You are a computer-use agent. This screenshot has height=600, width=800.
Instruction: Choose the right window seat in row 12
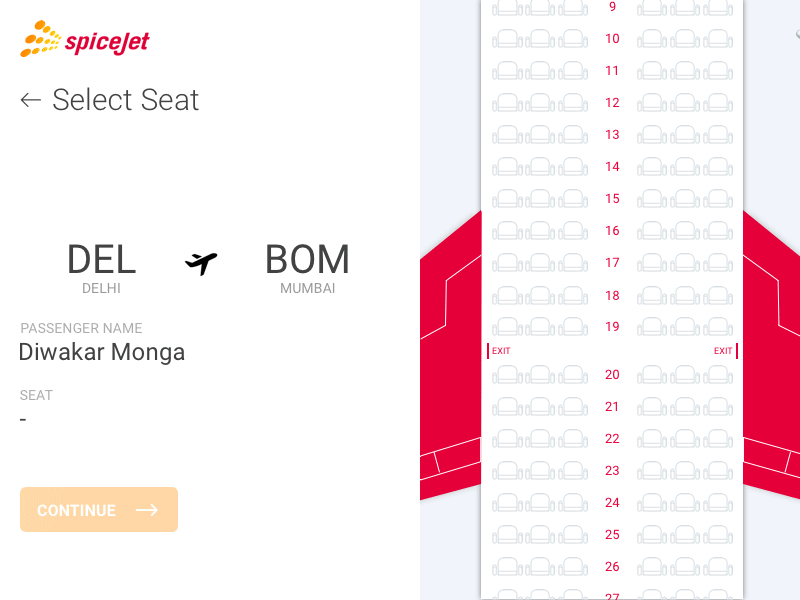coord(718,103)
